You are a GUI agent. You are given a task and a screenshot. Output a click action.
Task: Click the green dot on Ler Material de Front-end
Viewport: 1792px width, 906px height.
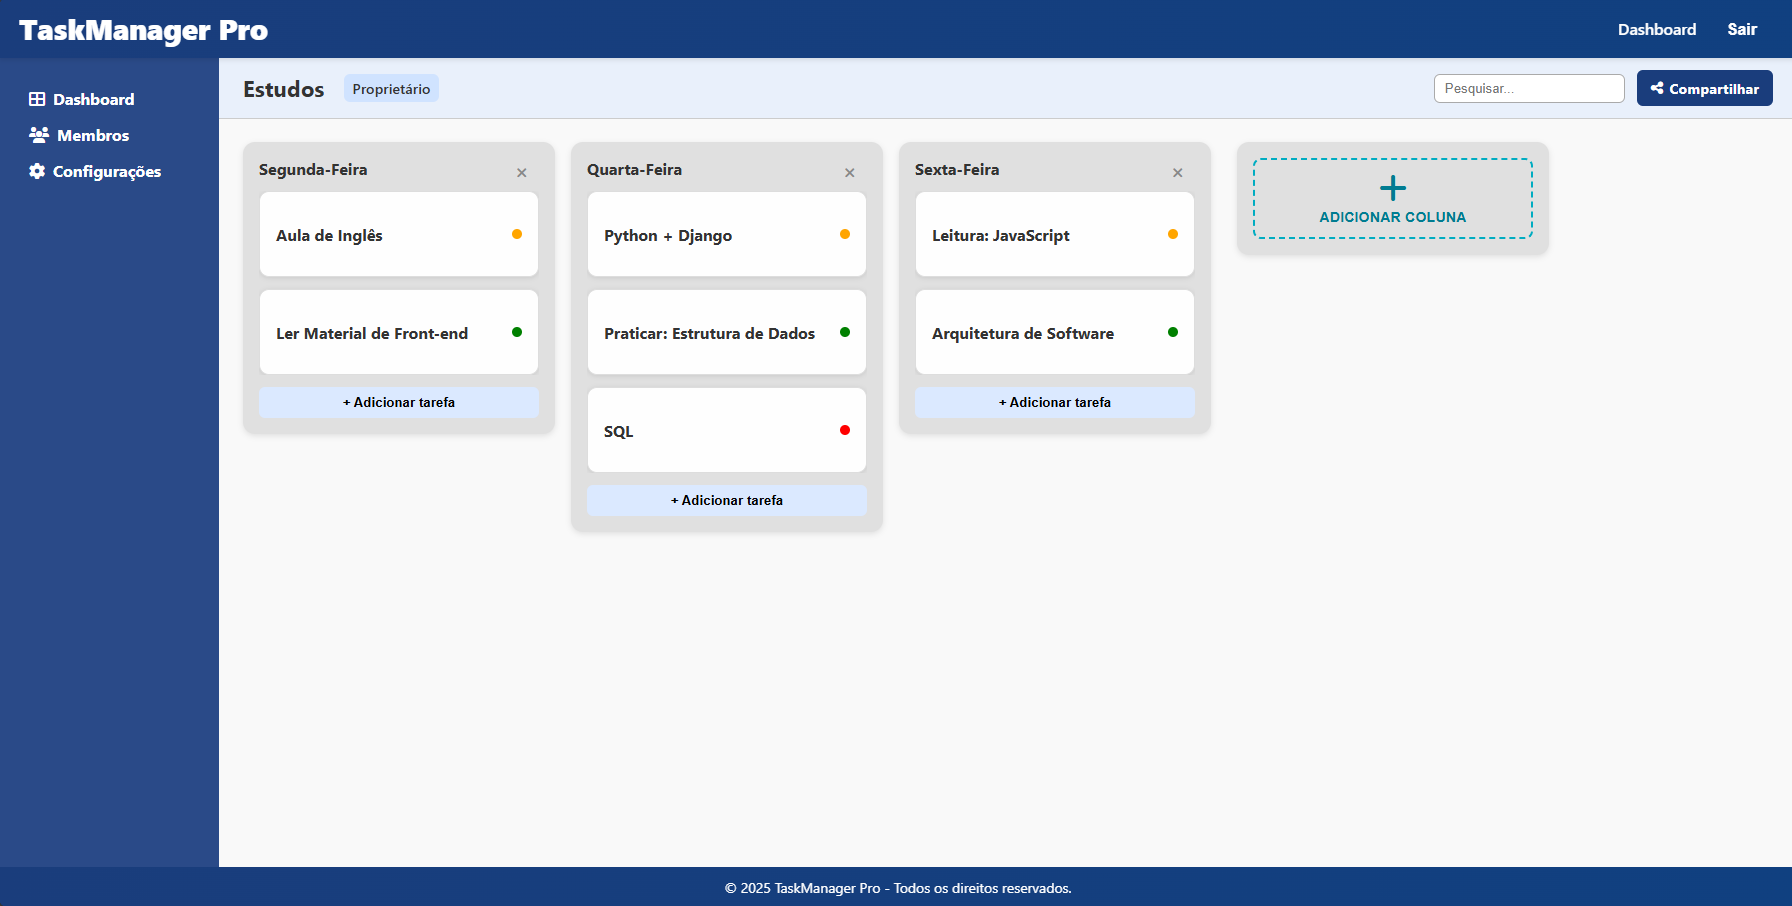pos(517,332)
